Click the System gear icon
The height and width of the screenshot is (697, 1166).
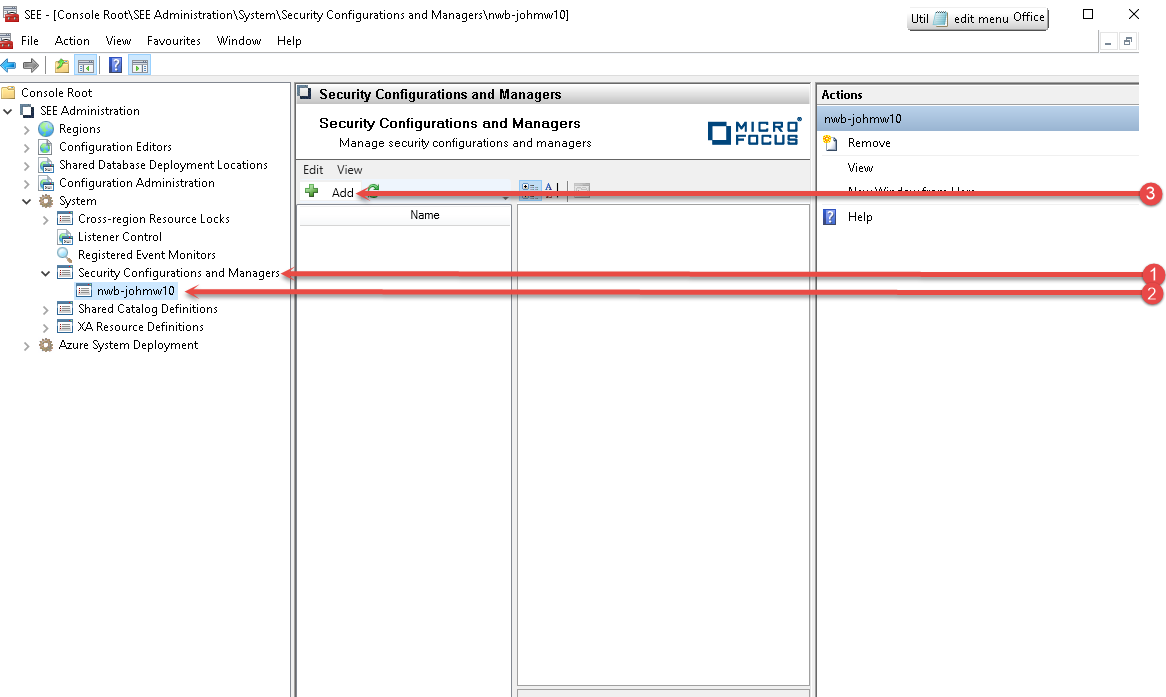[46, 201]
